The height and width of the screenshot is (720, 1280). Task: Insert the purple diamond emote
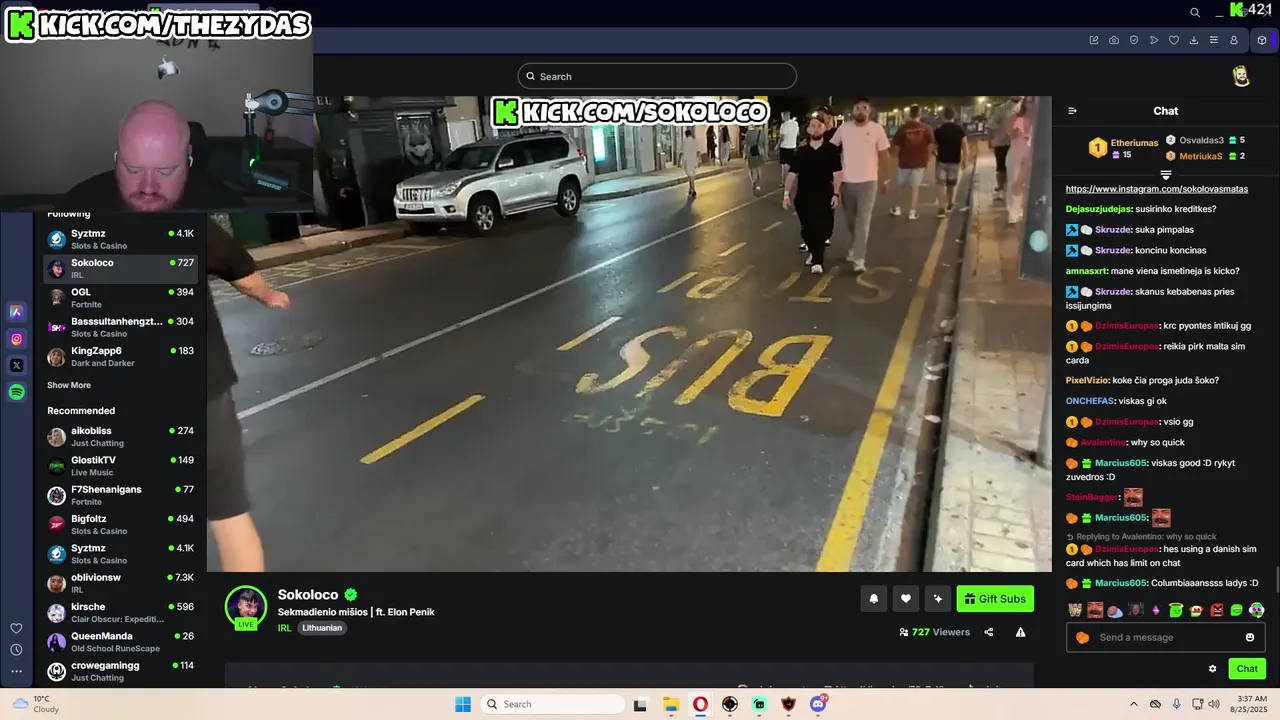click(1156, 610)
